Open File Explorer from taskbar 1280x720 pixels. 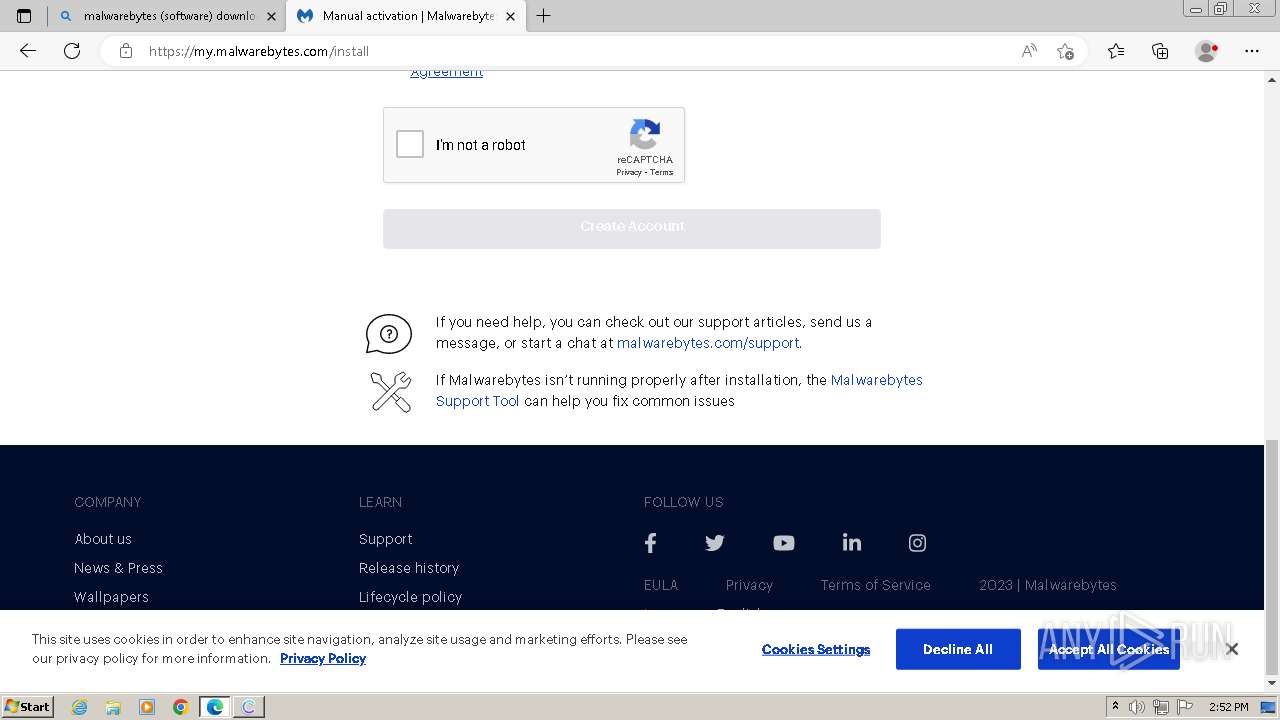tap(113, 707)
